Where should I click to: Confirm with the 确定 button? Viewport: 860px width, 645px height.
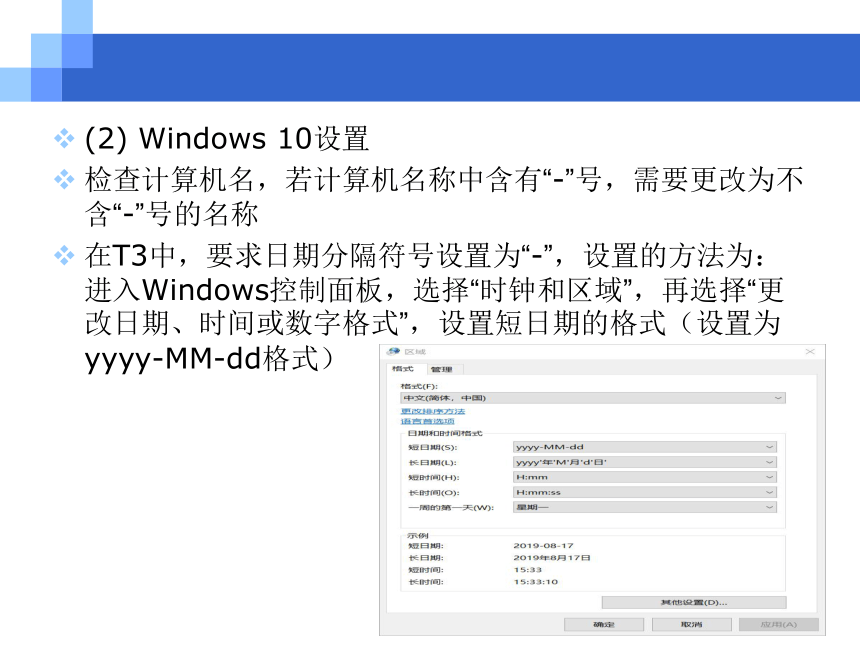(604, 625)
